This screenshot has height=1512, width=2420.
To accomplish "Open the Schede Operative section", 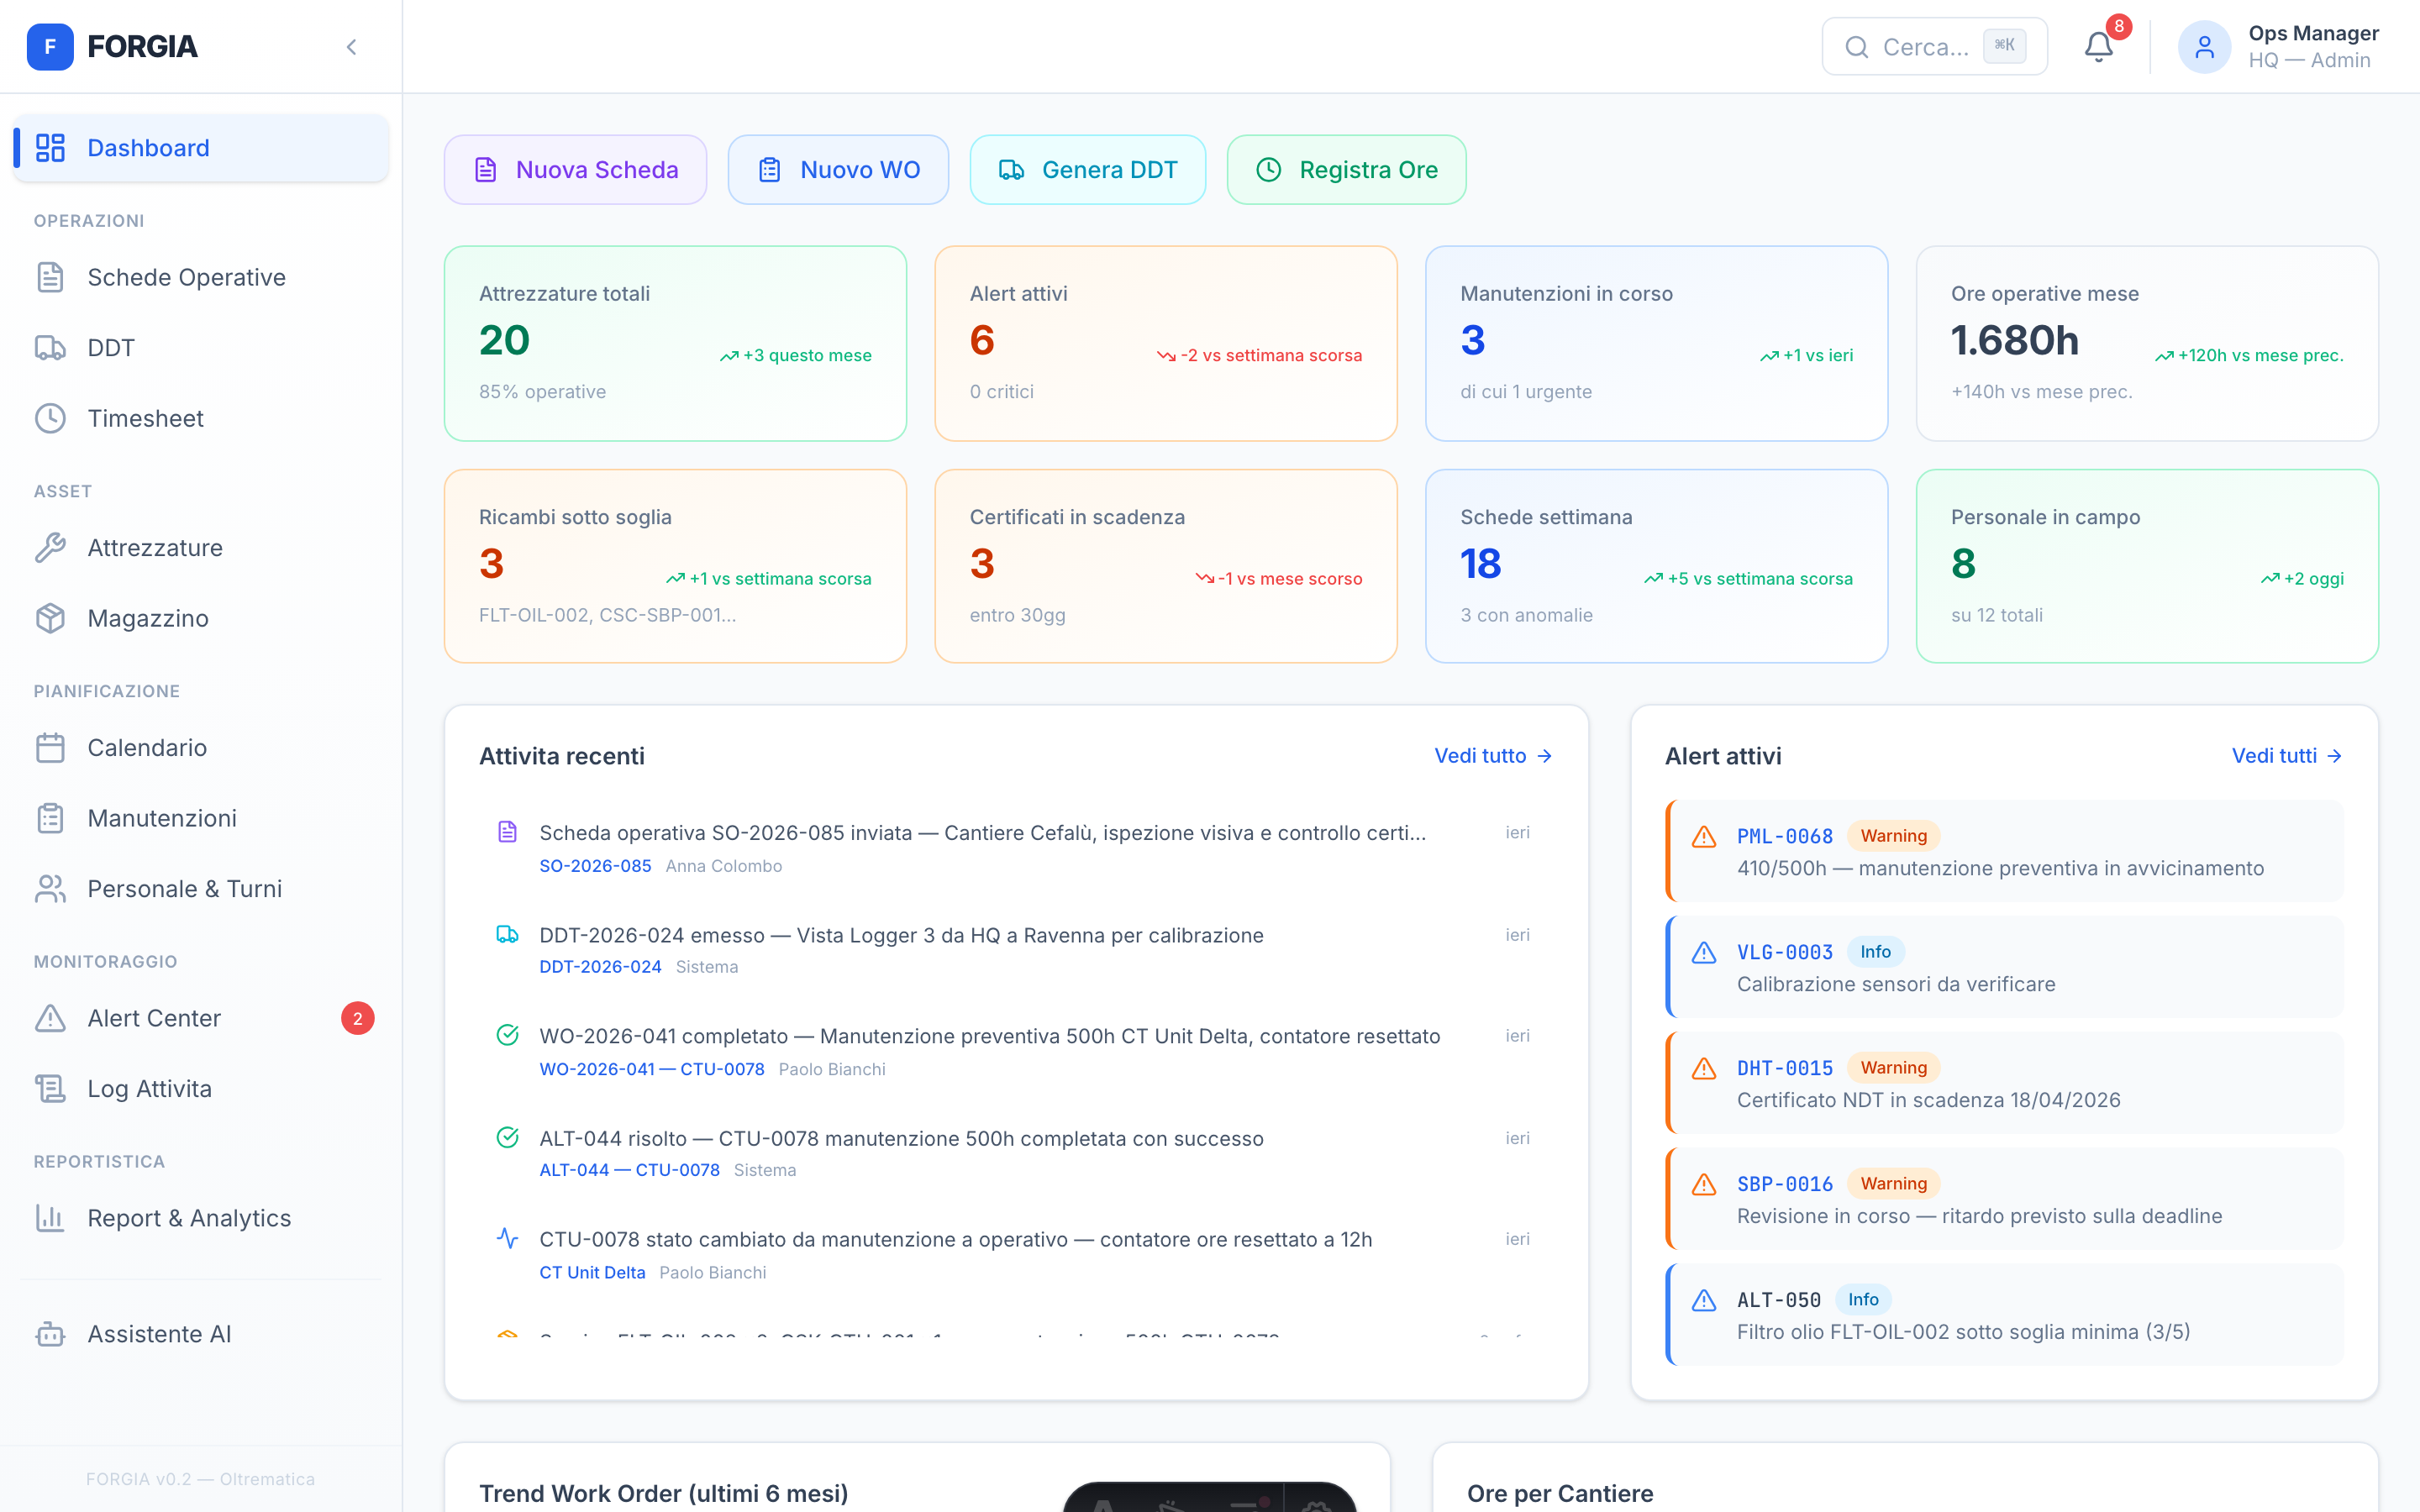I will (186, 277).
